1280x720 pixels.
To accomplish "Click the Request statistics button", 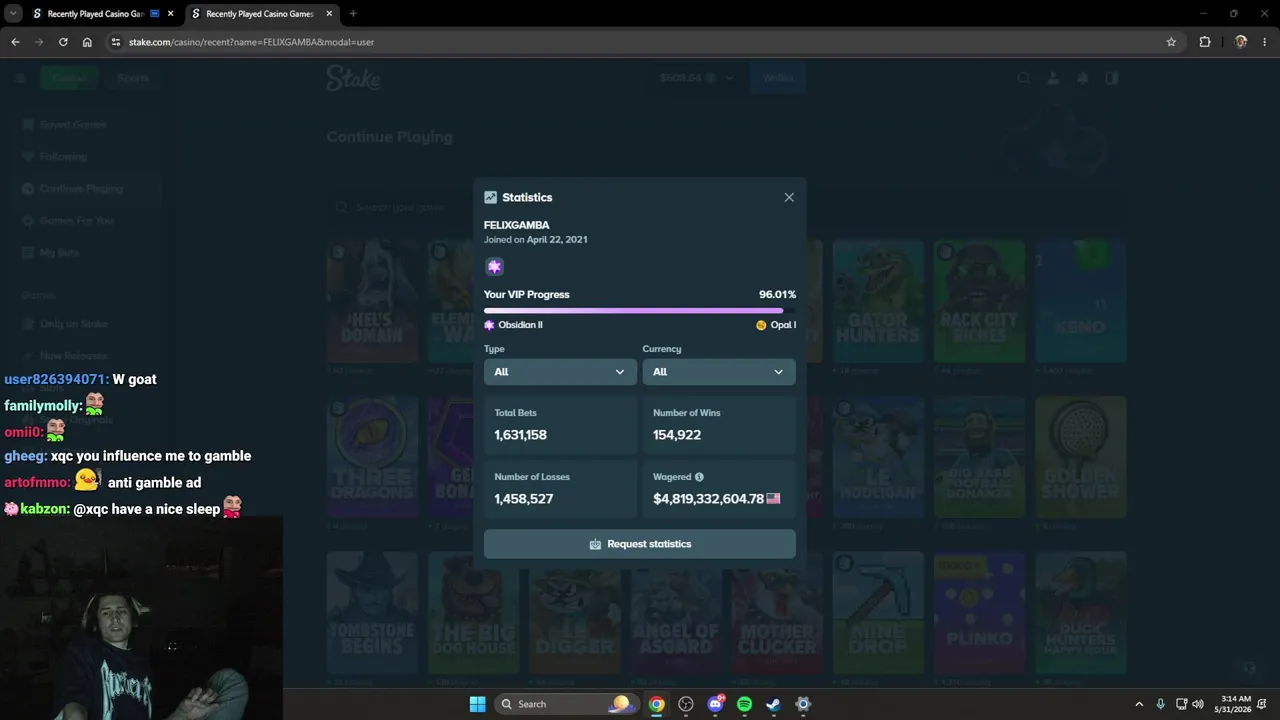I will [640, 544].
